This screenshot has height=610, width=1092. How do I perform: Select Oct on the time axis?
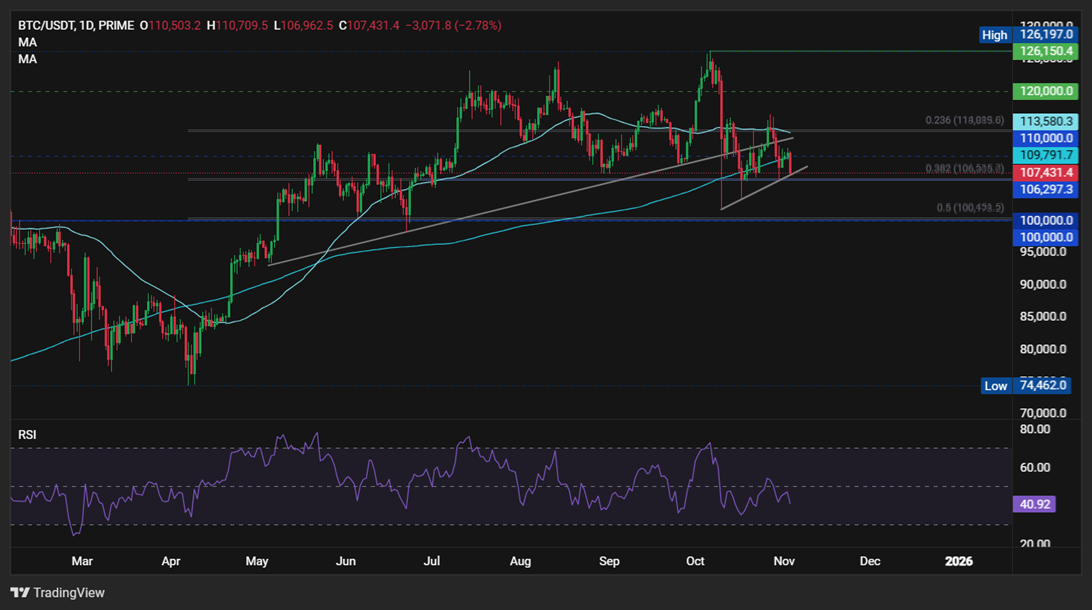point(695,562)
